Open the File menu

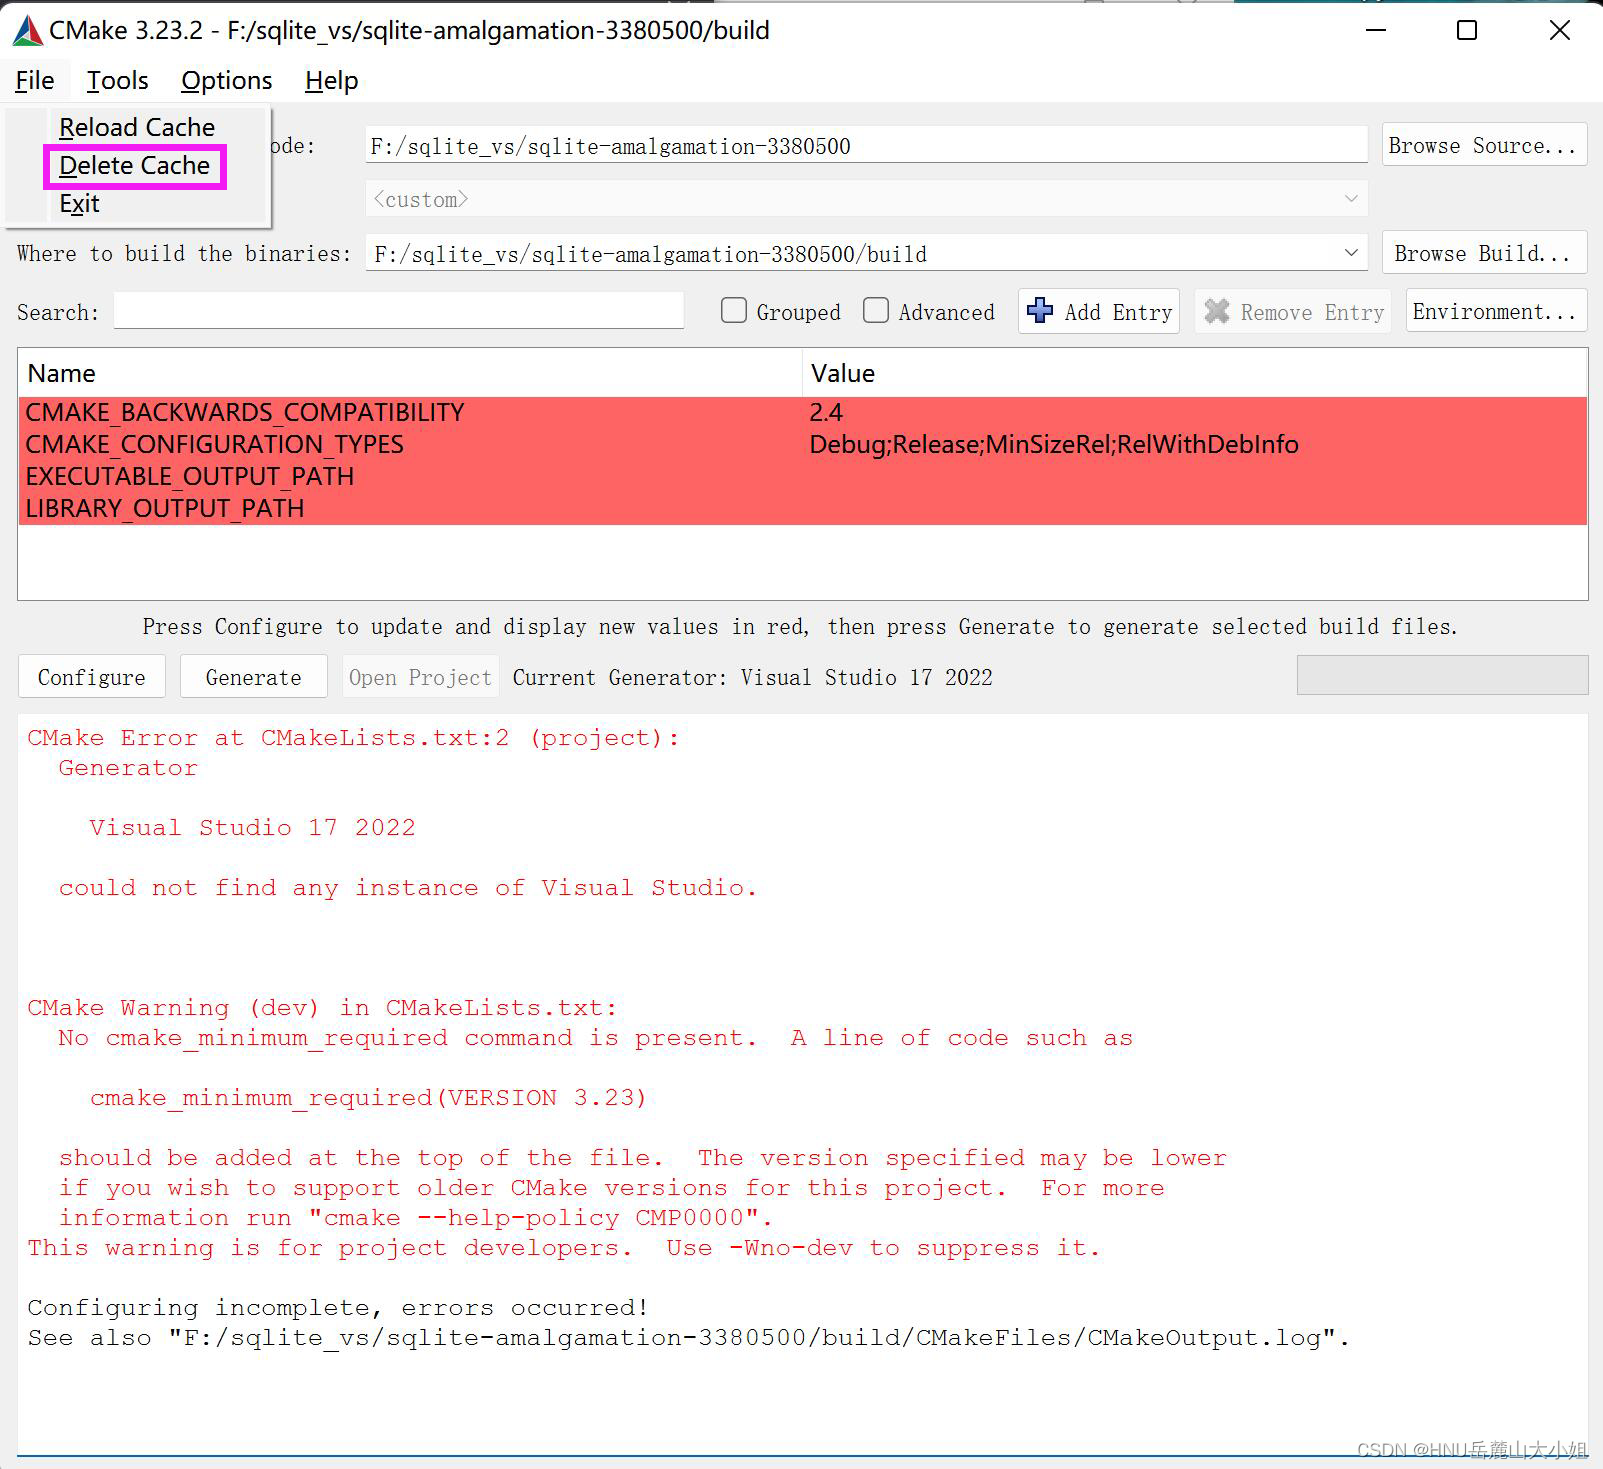point(35,80)
